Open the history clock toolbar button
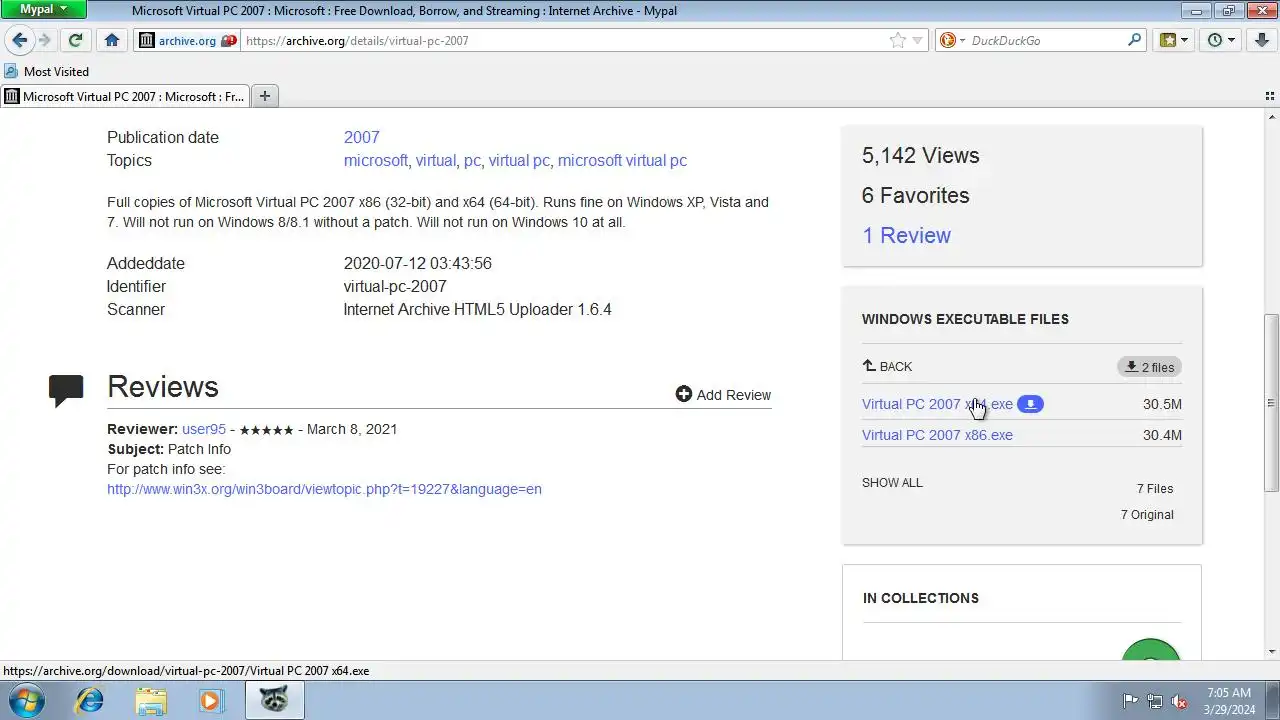1280x720 pixels. point(1220,40)
